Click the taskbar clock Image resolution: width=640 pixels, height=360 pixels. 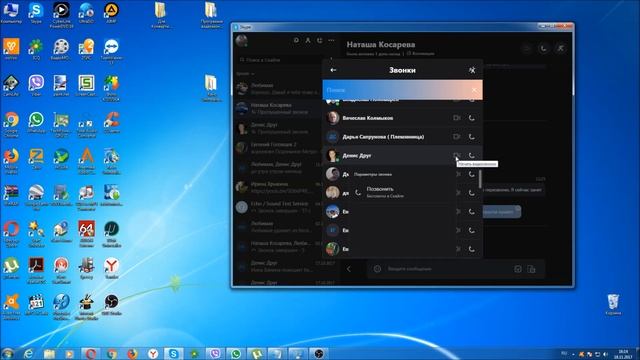coord(623,354)
